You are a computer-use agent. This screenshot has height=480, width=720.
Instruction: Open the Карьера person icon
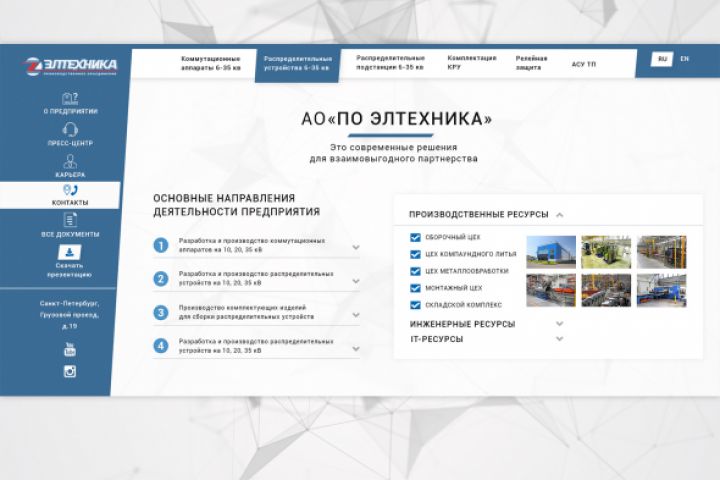coord(70,162)
